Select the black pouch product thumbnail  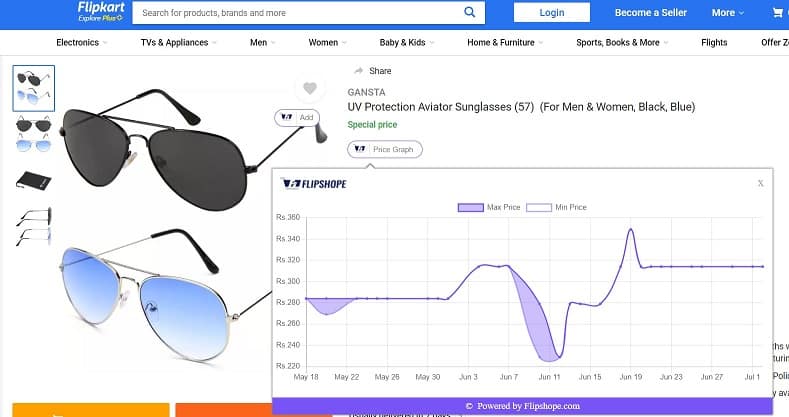pos(34,180)
